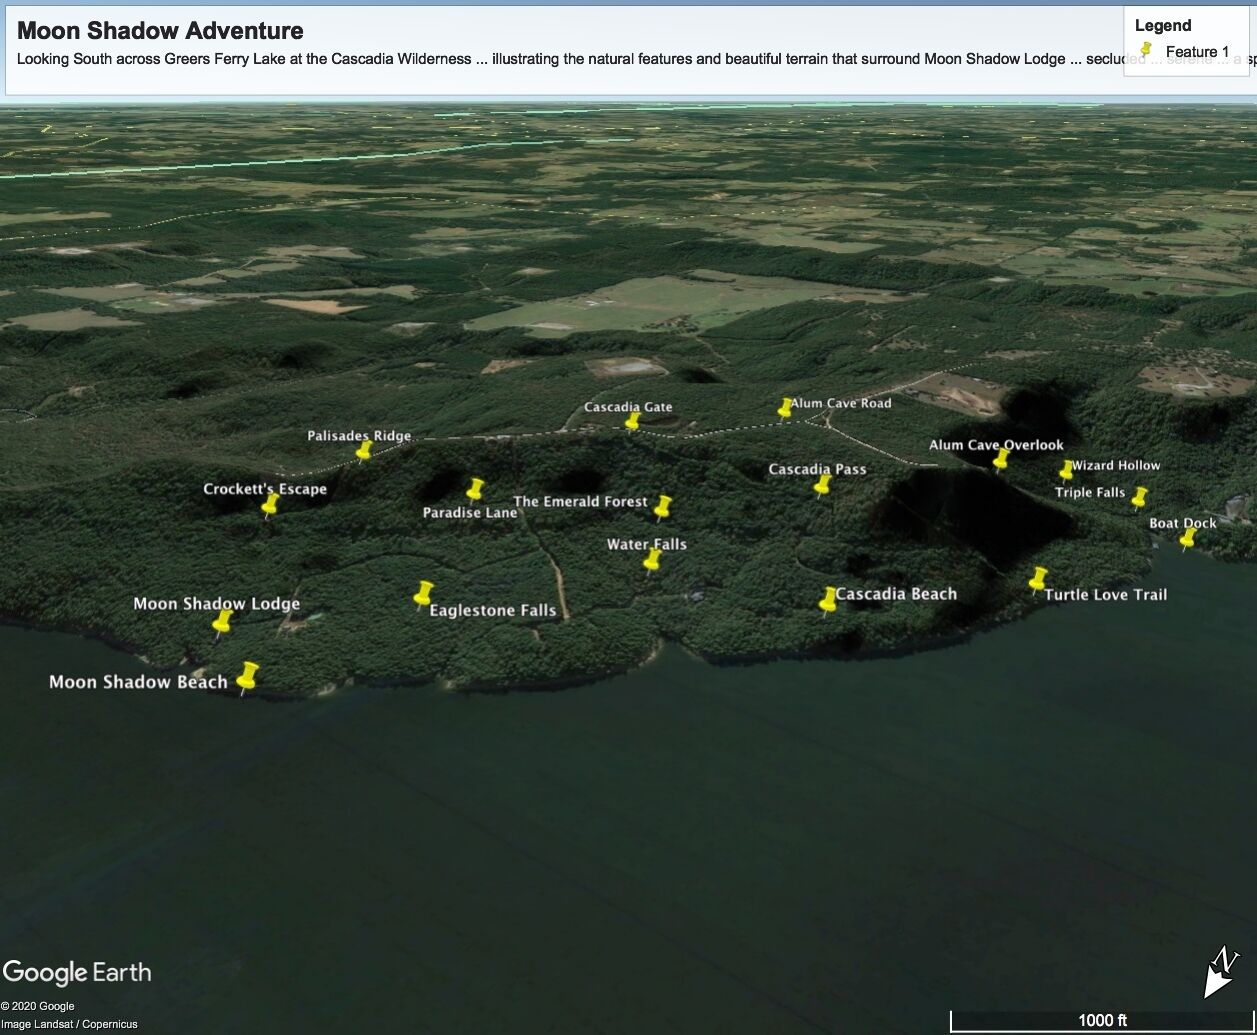Click the Alum Cave Overlook pushpin
This screenshot has width=1257, height=1035.
tap(1001, 459)
